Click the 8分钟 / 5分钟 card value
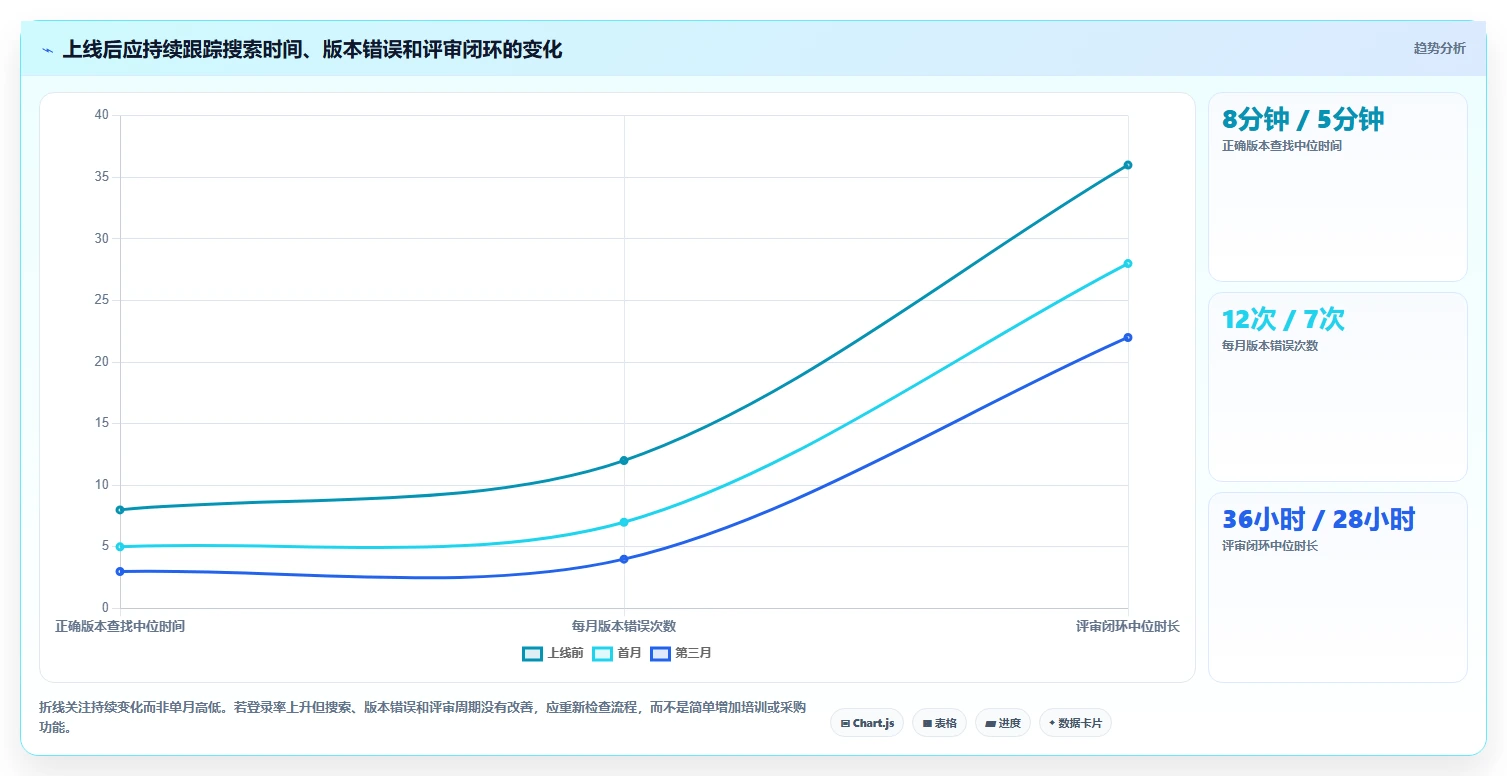The height and width of the screenshot is (776, 1507). tap(1303, 120)
